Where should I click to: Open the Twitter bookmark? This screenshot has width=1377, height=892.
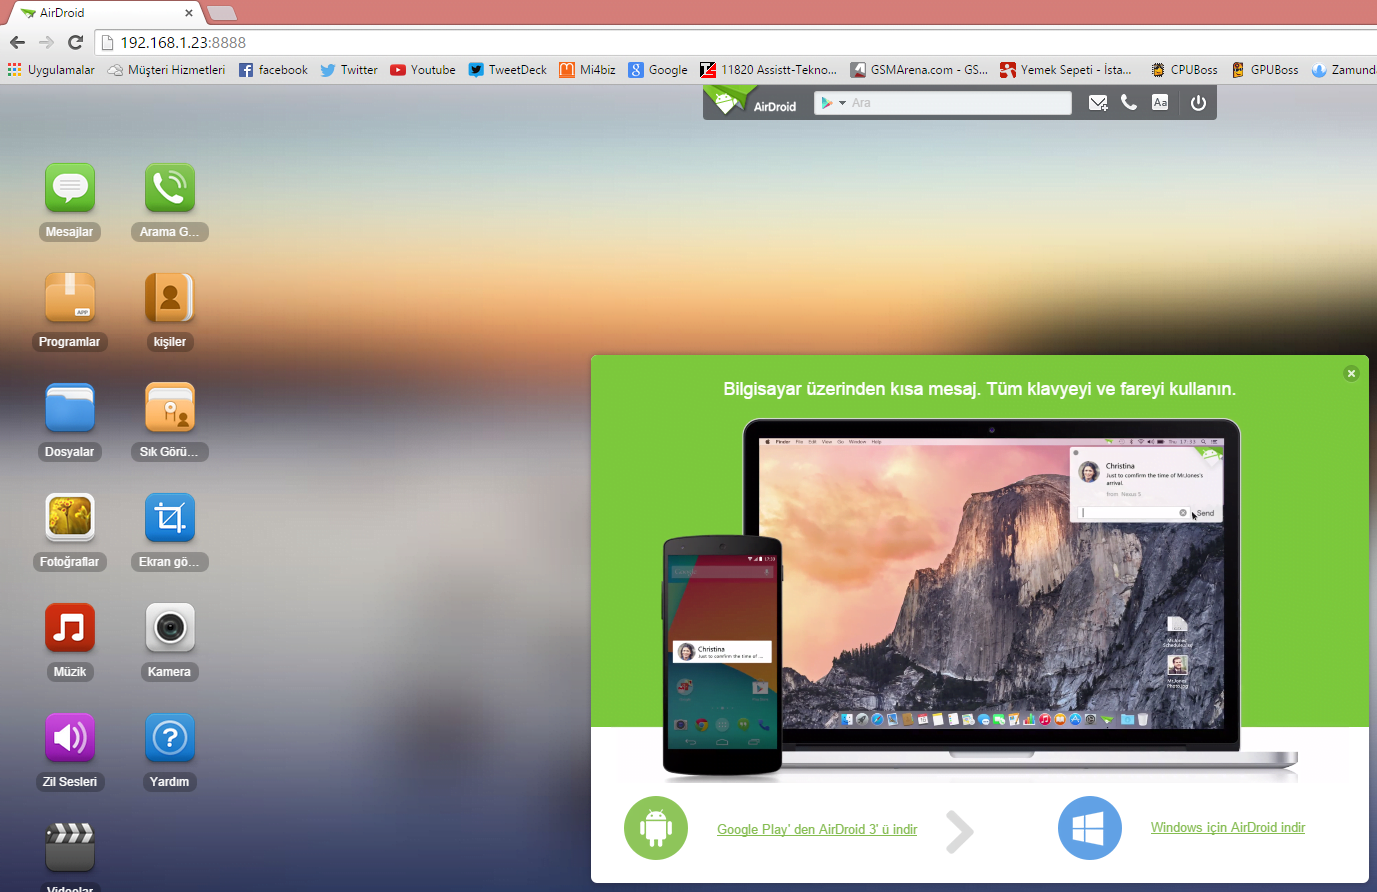[x=349, y=70]
